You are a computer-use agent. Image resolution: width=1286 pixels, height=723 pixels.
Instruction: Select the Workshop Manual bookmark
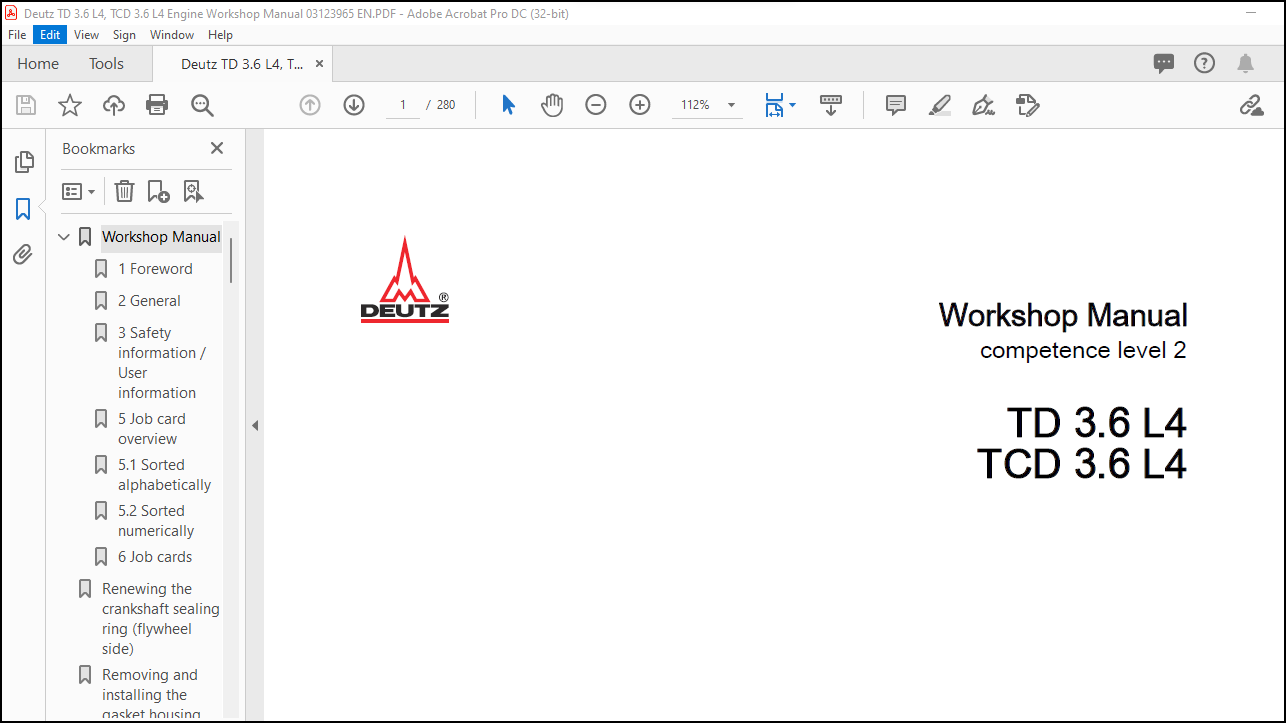point(161,237)
